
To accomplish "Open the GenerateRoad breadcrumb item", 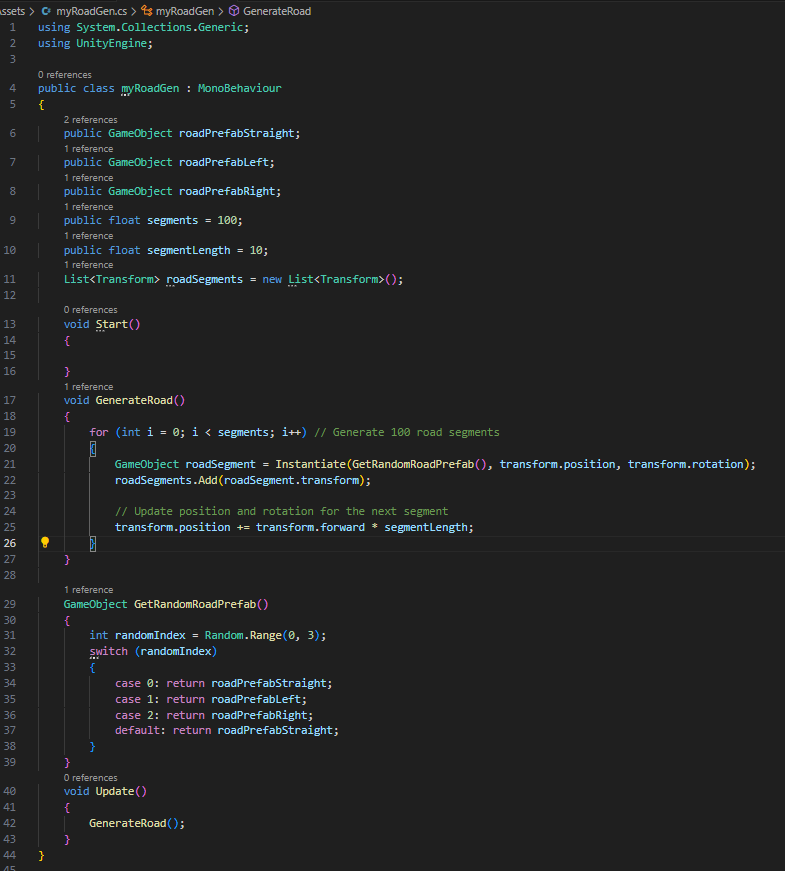I will pyautogui.click(x=277, y=11).
